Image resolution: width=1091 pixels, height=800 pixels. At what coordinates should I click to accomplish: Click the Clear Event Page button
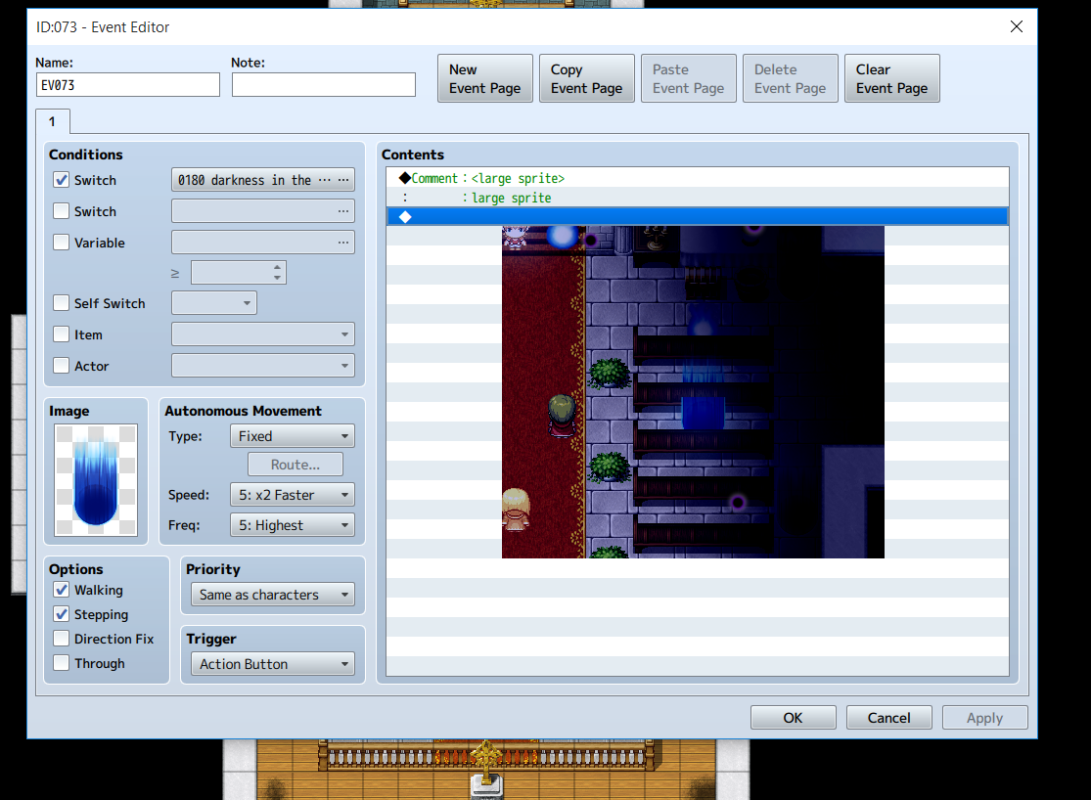[x=892, y=79]
